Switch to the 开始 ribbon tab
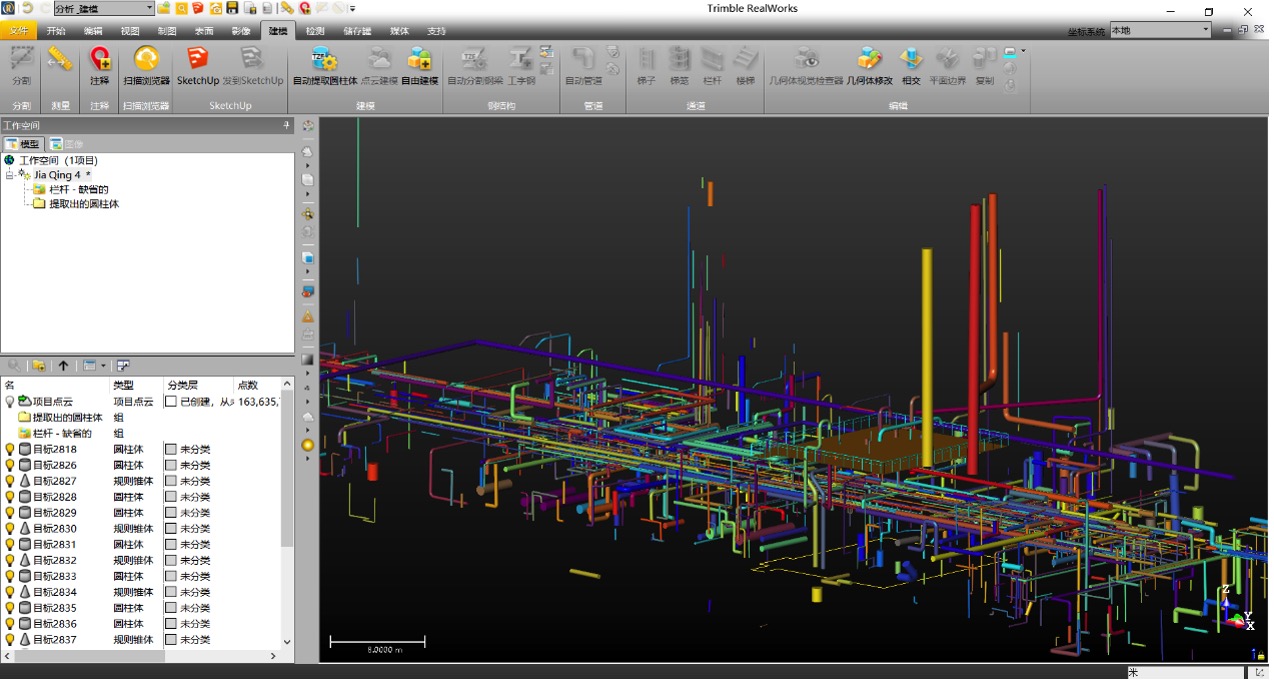 [x=56, y=31]
